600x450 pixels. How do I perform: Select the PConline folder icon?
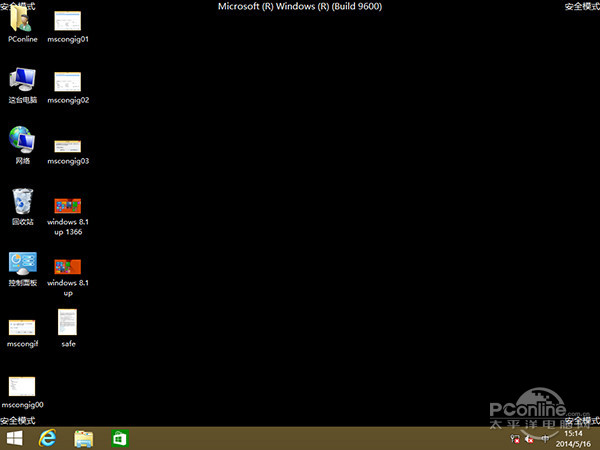22,24
